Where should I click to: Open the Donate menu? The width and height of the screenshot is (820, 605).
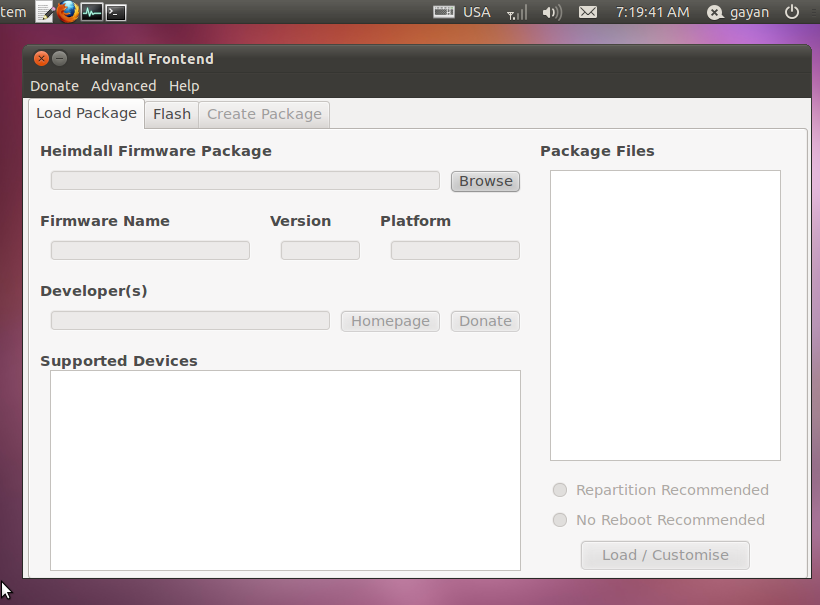click(x=54, y=86)
